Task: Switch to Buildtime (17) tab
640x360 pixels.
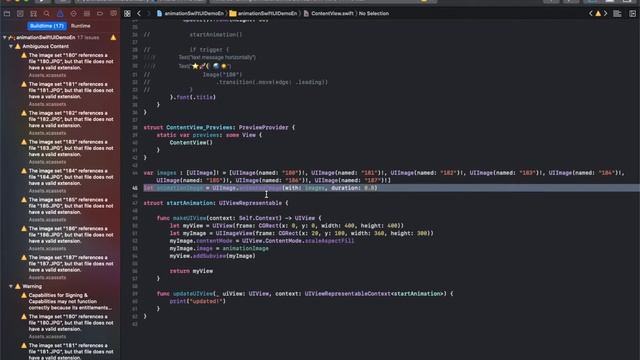Action: click(x=47, y=26)
